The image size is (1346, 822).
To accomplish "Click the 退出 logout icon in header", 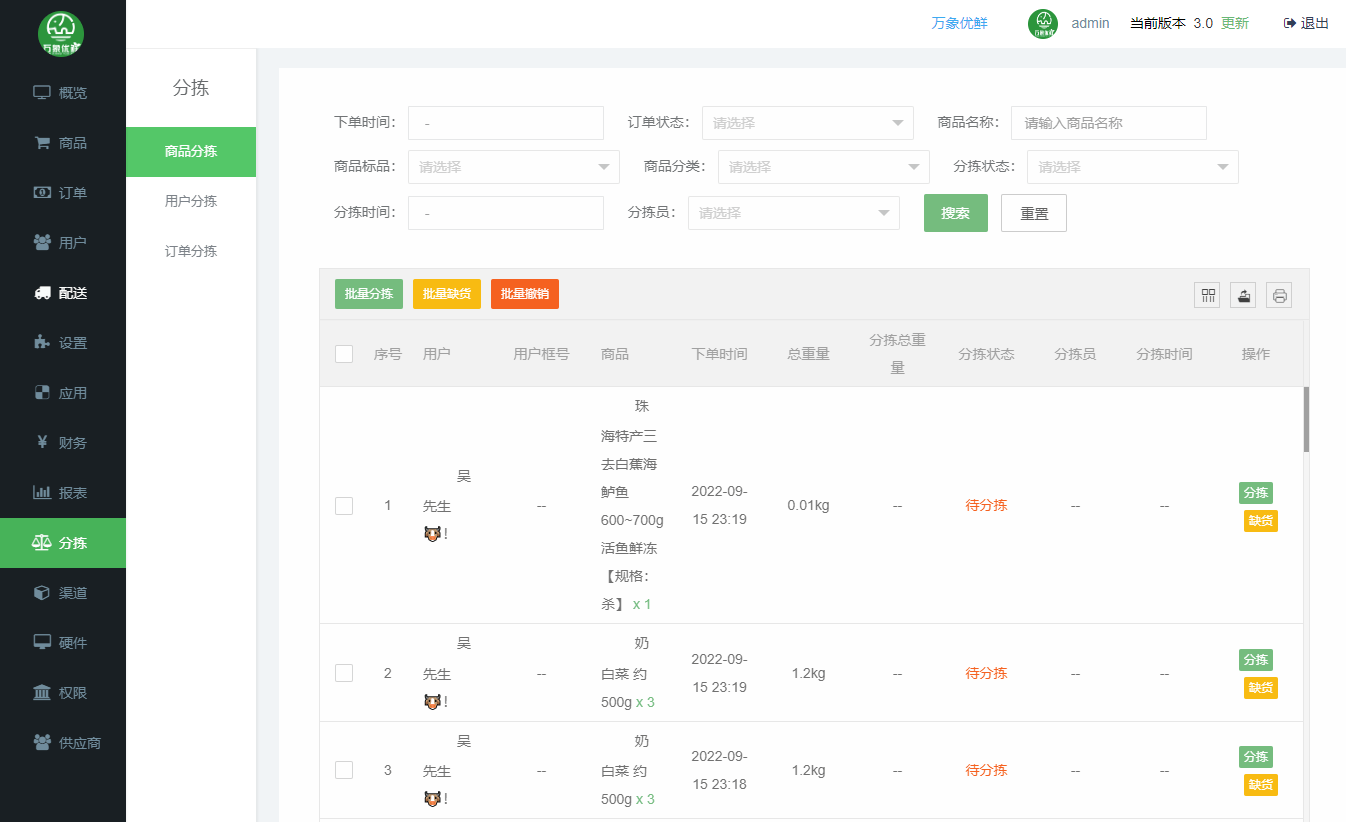I will pyautogui.click(x=1290, y=23).
